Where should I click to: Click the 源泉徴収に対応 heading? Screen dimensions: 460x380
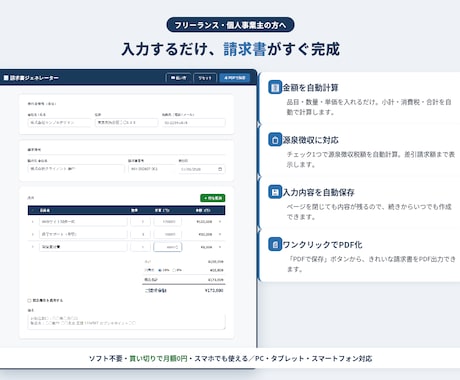tap(310, 140)
